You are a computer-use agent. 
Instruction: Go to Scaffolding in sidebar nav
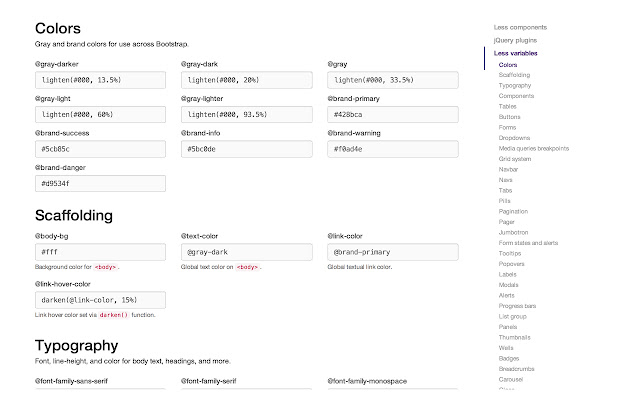514,75
